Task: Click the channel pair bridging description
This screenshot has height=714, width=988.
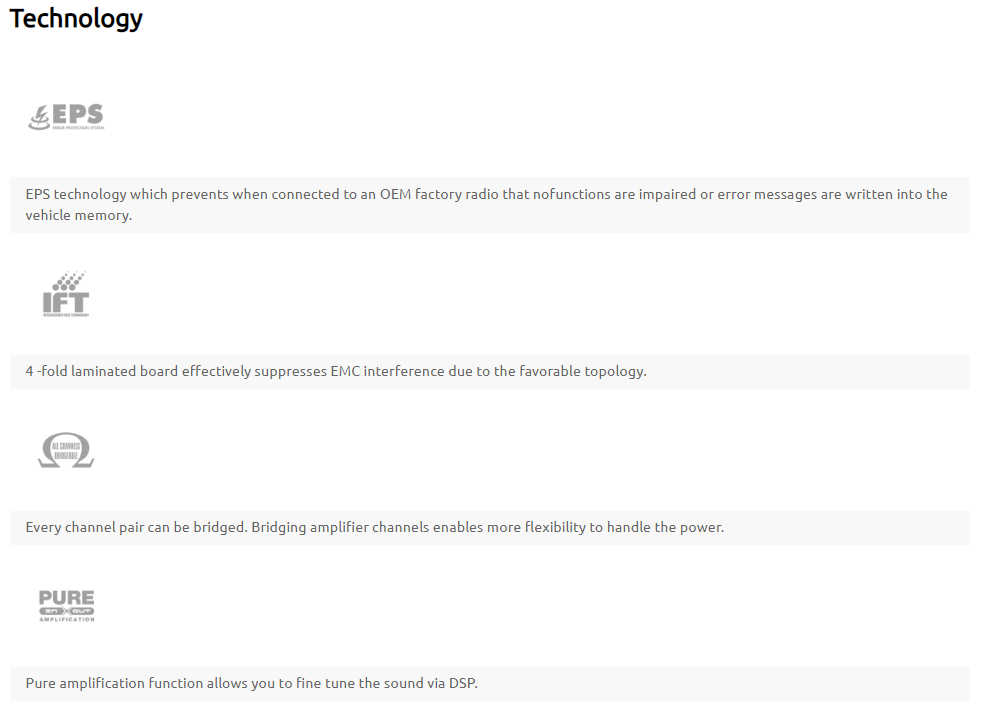Action: [374, 528]
